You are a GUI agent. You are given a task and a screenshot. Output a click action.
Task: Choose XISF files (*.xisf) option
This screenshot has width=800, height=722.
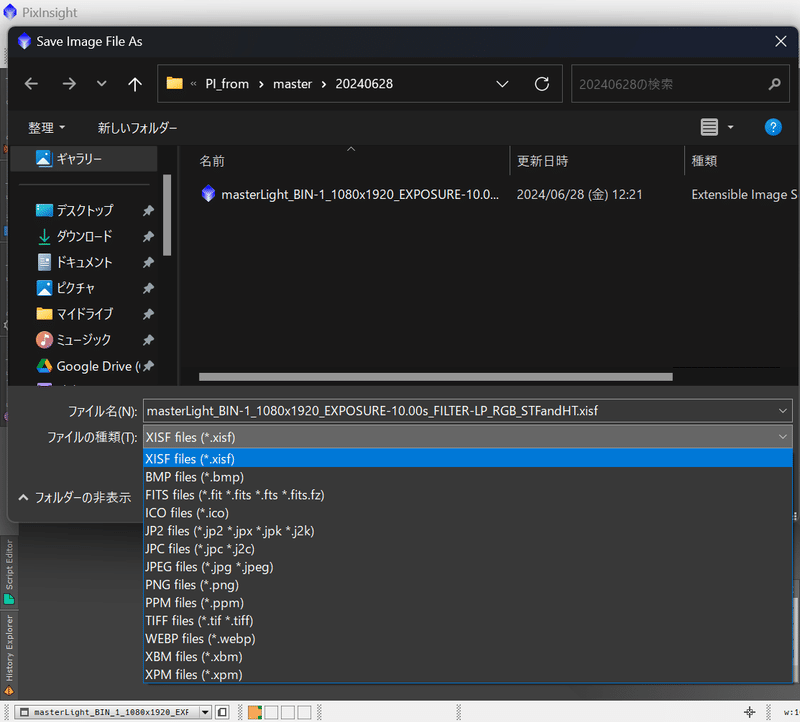468,459
